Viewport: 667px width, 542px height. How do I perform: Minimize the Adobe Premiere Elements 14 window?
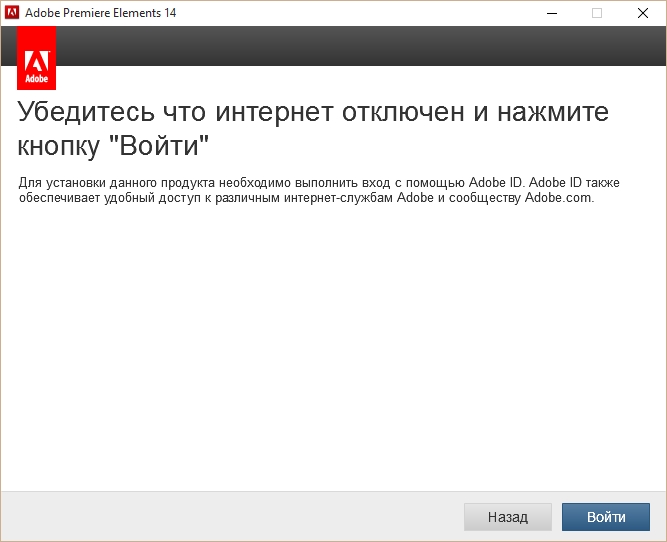coord(552,13)
